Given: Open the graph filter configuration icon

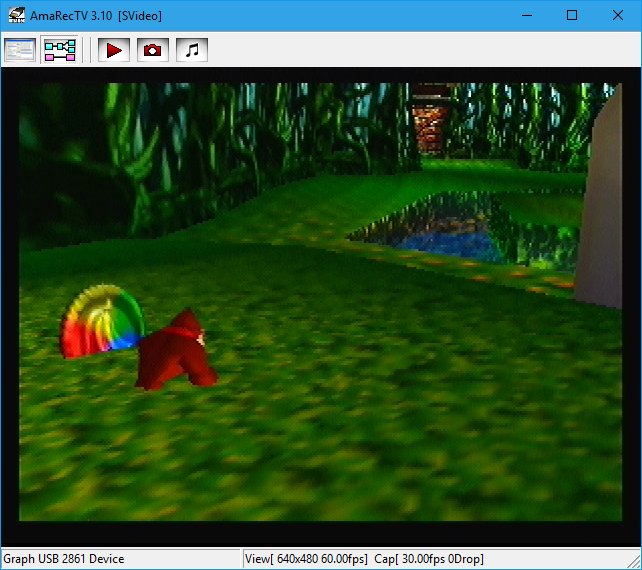Looking at the screenshot, I should tap(60, 50).
